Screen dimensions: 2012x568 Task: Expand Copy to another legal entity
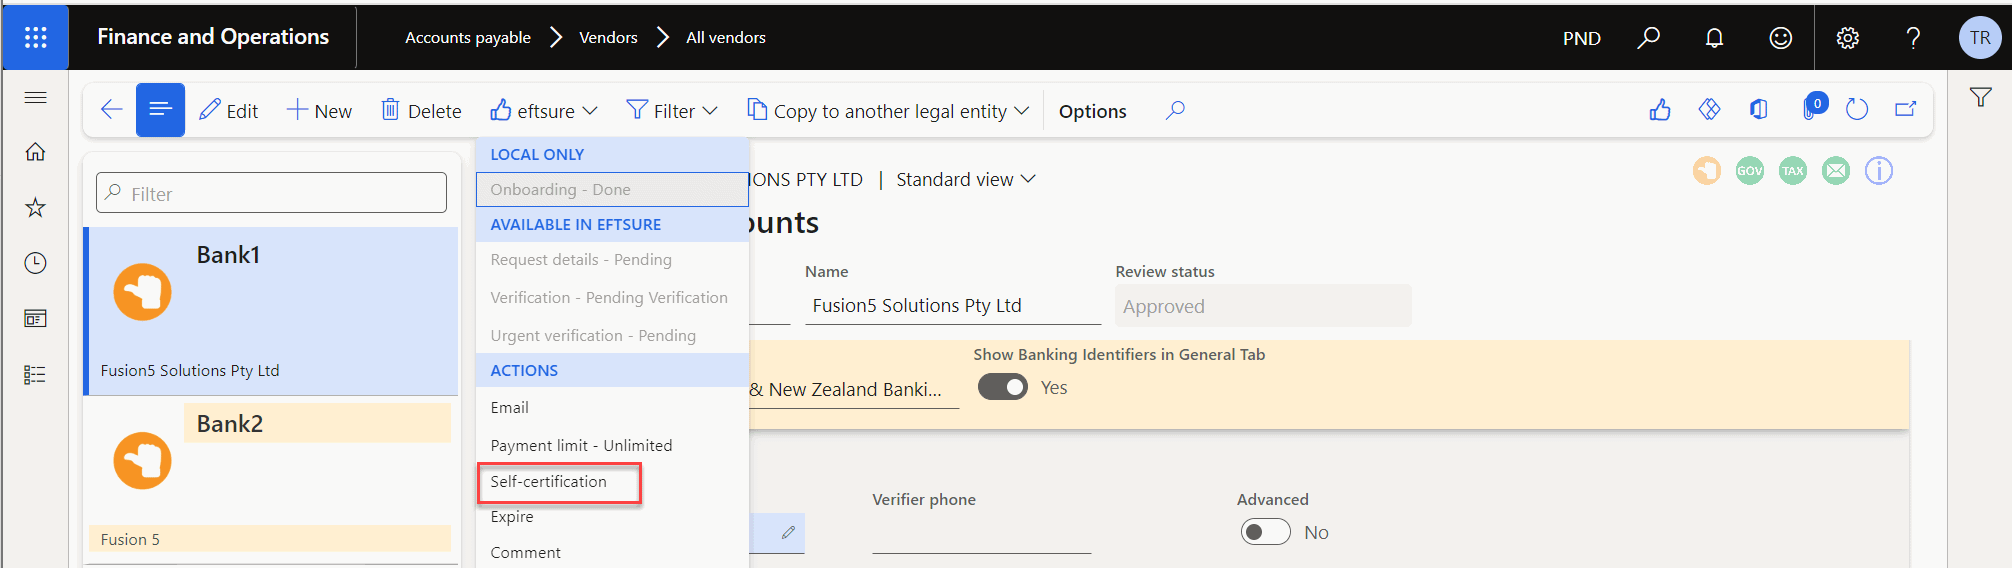pos(888,110)
